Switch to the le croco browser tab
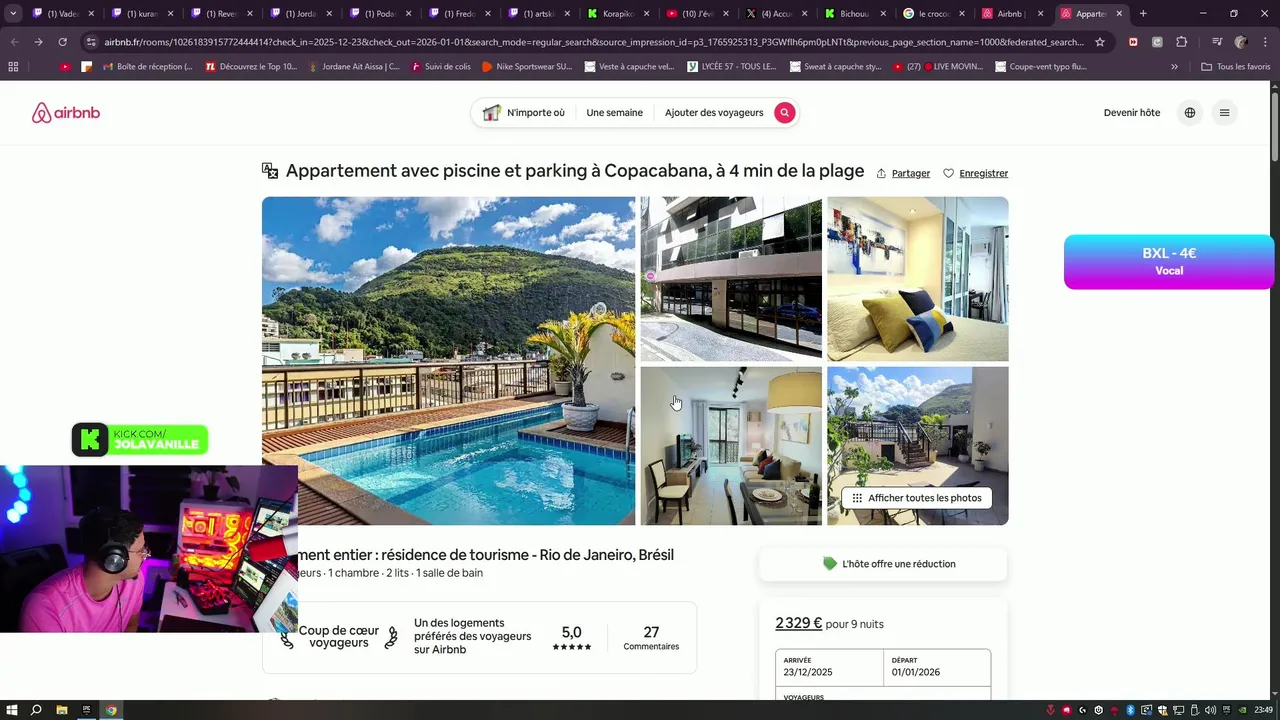Viewport: 1280px width, 720px height. (934, 14)
